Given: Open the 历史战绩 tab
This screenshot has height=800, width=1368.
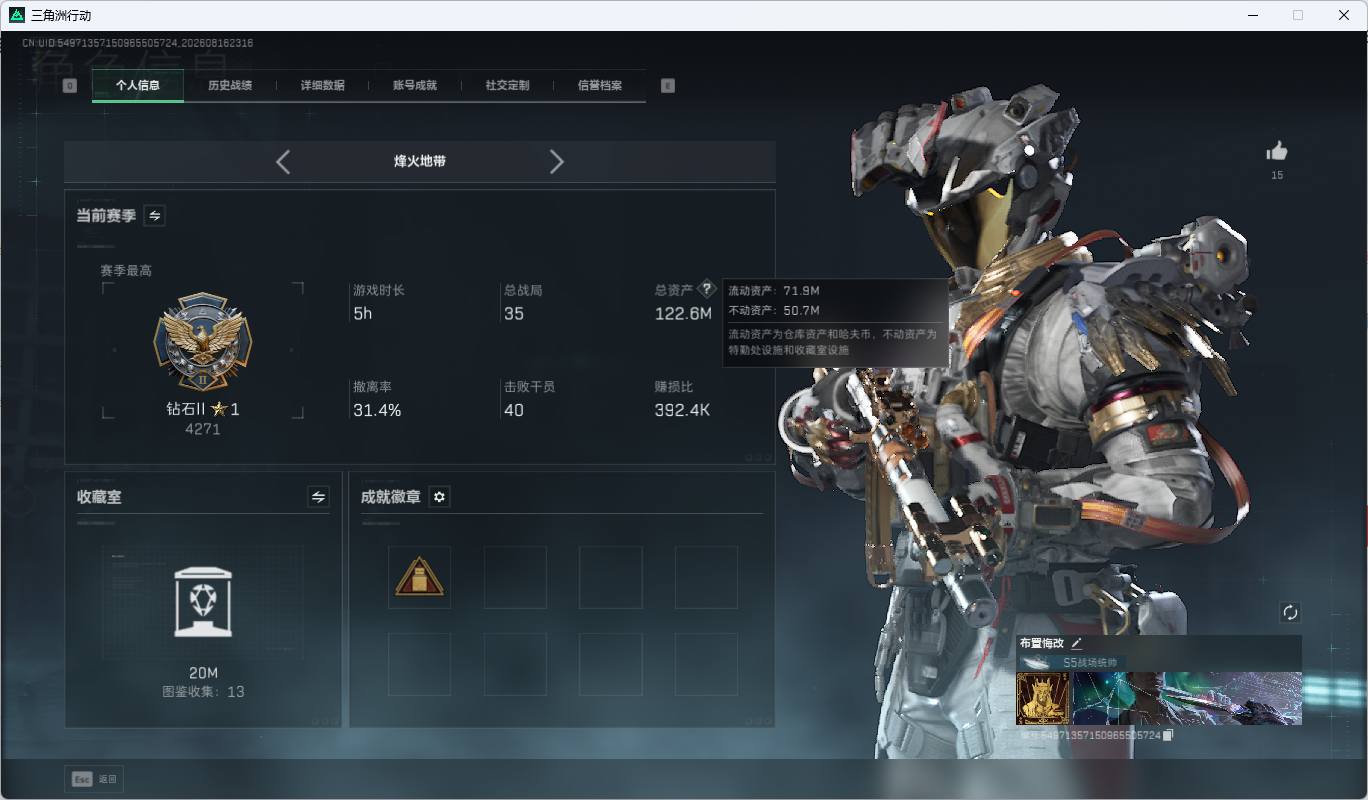Looking at the screenshot, I should 230,86.
